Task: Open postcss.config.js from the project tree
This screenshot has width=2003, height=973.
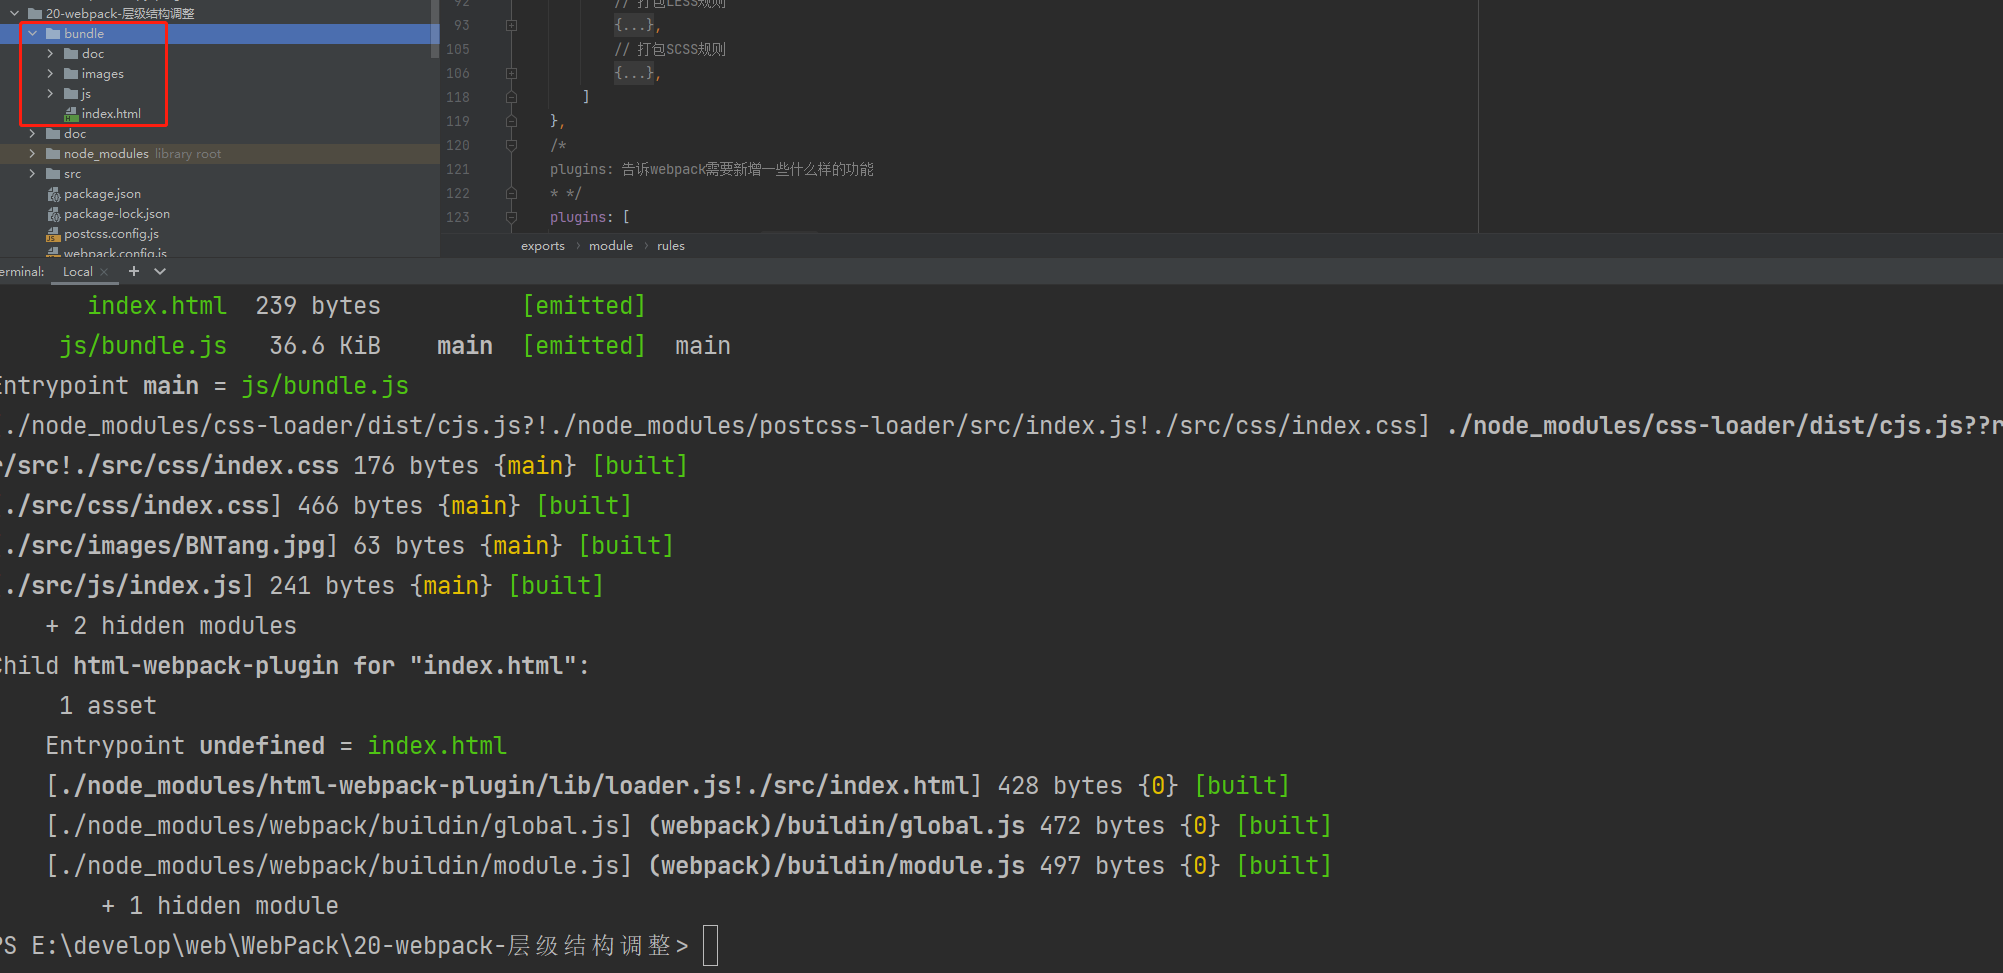Action: pyautogui.click(x=111, y=233)
